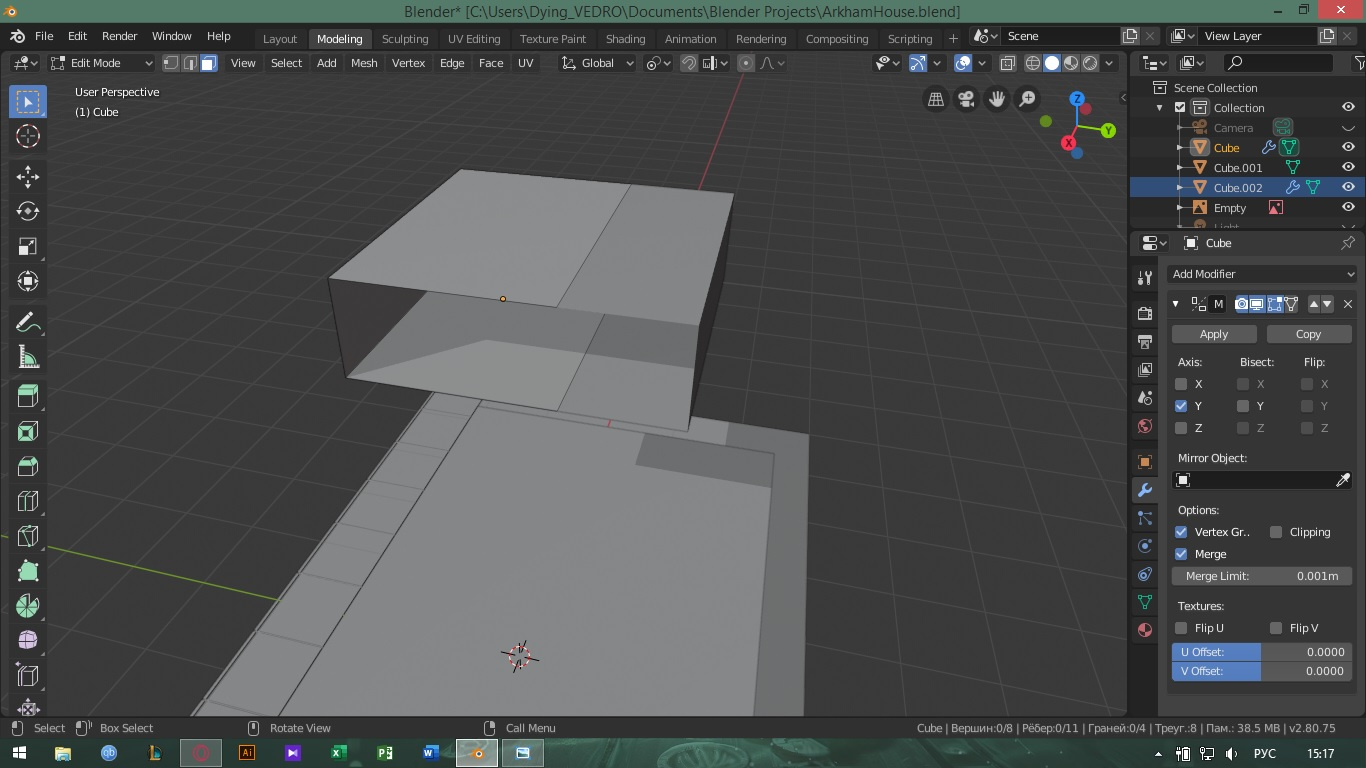Open the World properties tab
Screen dimensions: 1366x768
tap(1145, 426)
